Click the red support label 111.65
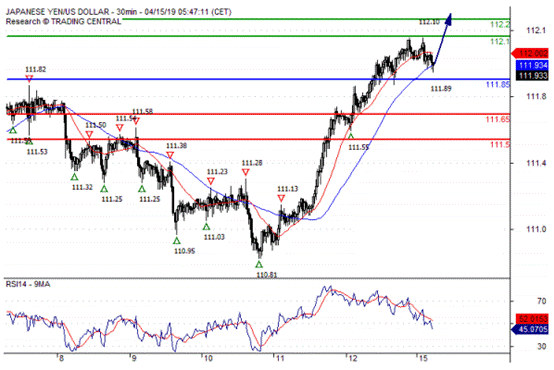The width and height of the screenshot is (554, 370). (498, 119)
